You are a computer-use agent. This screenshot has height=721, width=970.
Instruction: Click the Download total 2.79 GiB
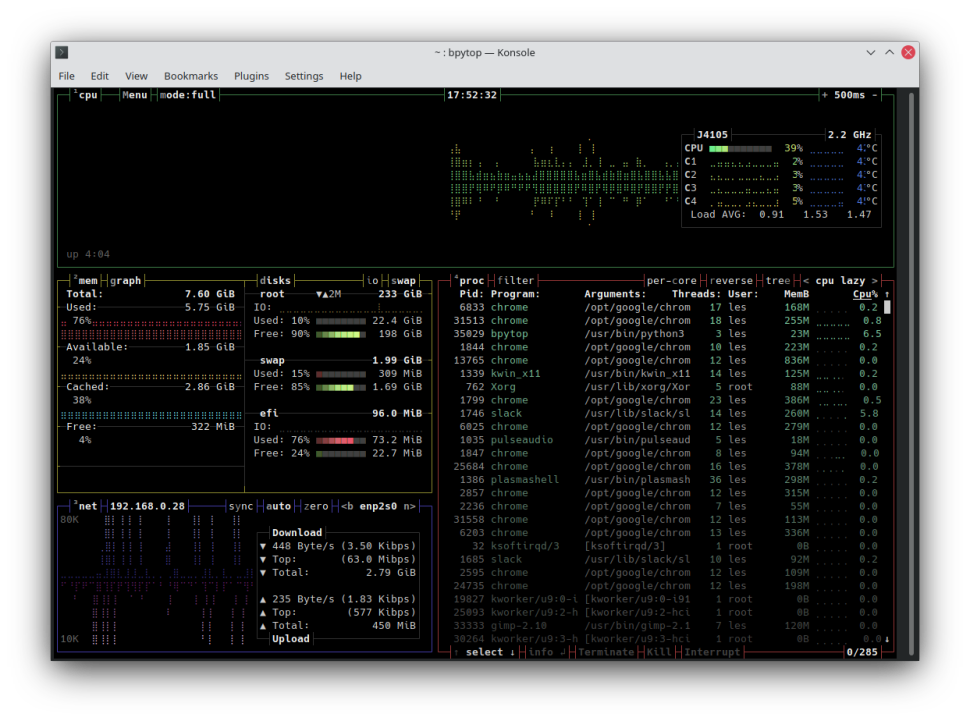[x=390, y=572]
